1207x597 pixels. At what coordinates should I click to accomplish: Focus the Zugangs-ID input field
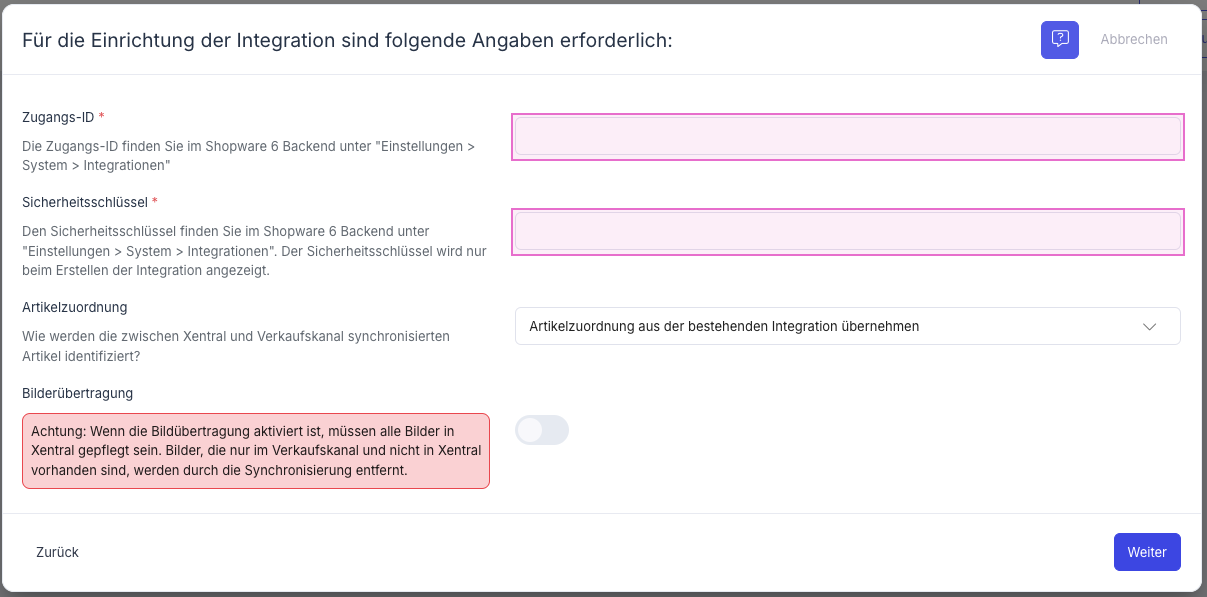coord(847,137)
